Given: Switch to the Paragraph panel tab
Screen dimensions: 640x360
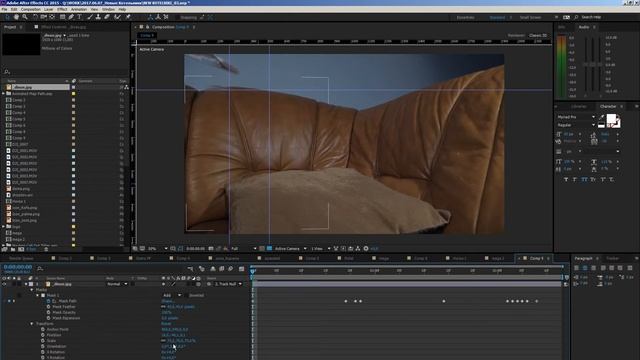Looking at the screenshot, I should pyautogui.click(x=583, y=258).
